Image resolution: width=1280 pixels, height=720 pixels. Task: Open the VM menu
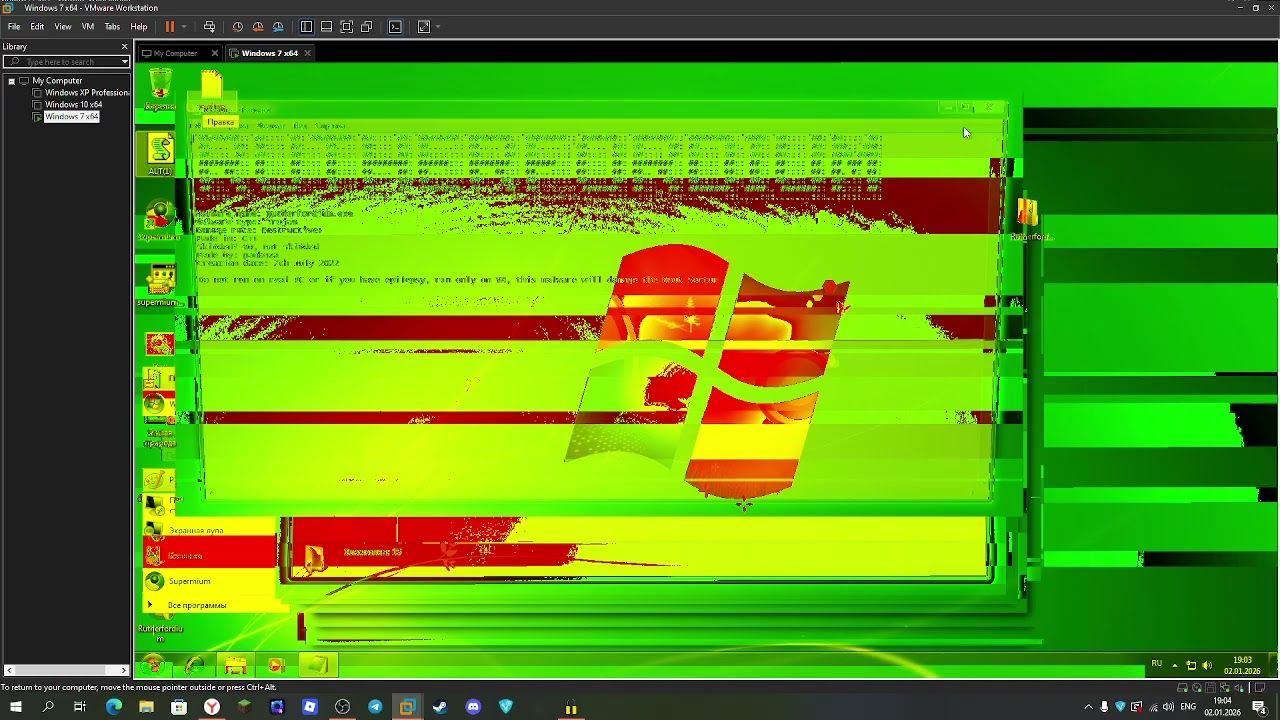pyautogui.click(x=88, y=27)
